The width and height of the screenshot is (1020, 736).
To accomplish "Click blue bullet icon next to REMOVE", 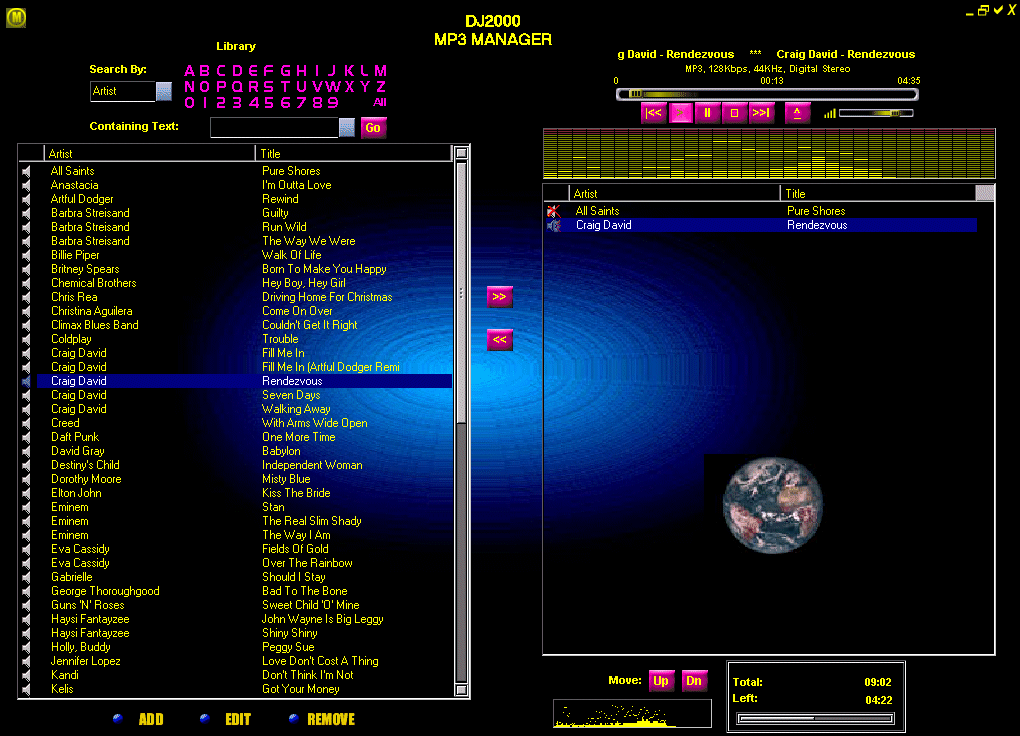I will (x=293, y=718).
